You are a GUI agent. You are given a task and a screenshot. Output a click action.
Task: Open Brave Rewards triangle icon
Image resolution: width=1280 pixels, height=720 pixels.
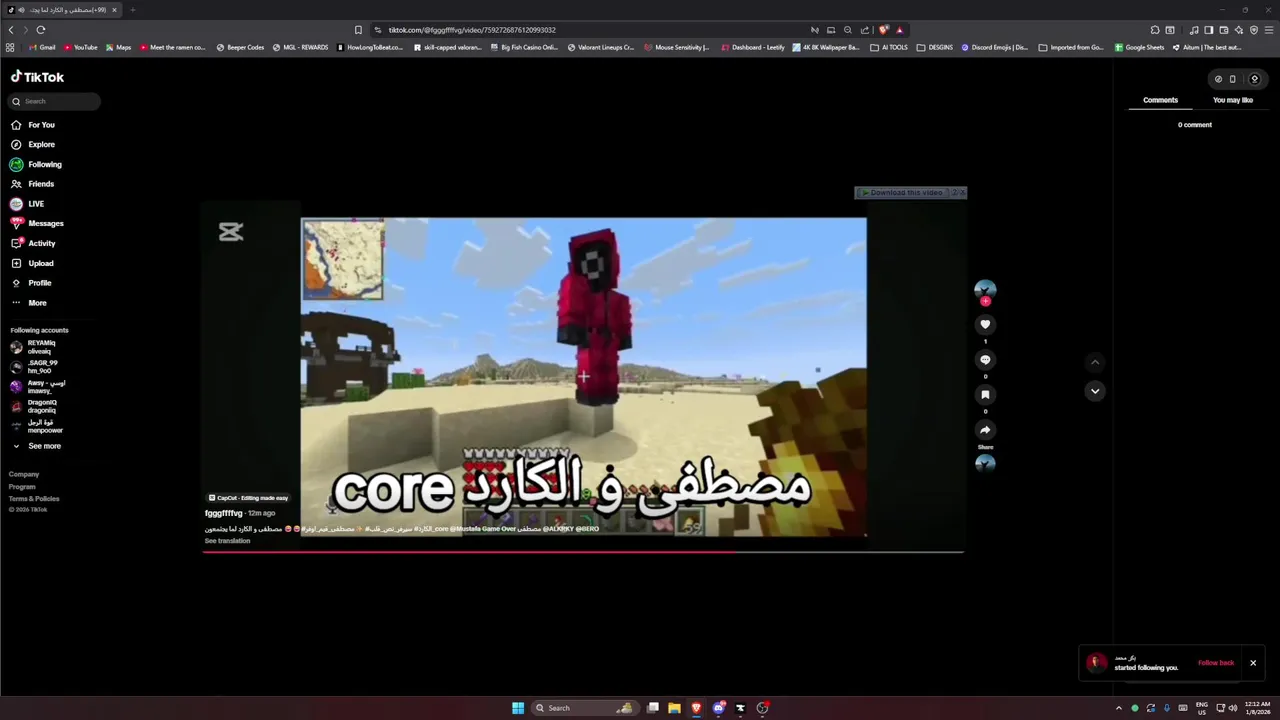click(899, 30)
